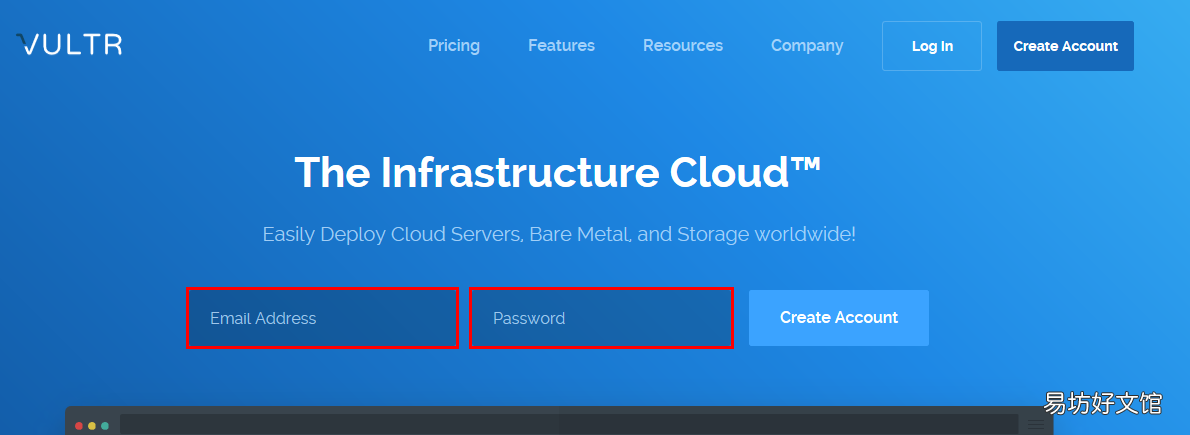This screenshot has width=1190, height=435.
Task: Click the hamburger icon in the mockup window
Action: pyautogui.click(x=1036, y=425)
